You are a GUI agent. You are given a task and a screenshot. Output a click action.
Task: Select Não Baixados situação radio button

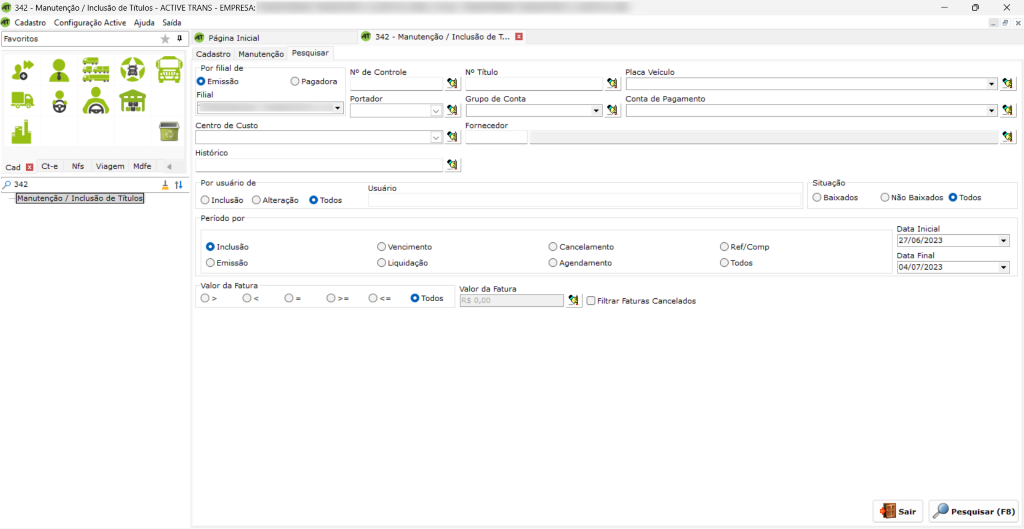(885, 197)
